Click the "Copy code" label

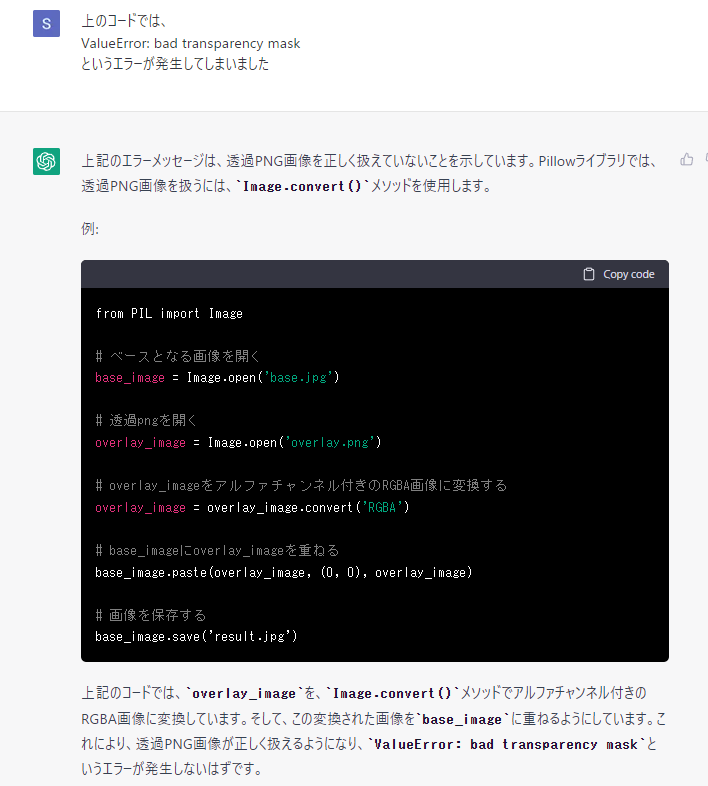(x=628, y=274)
